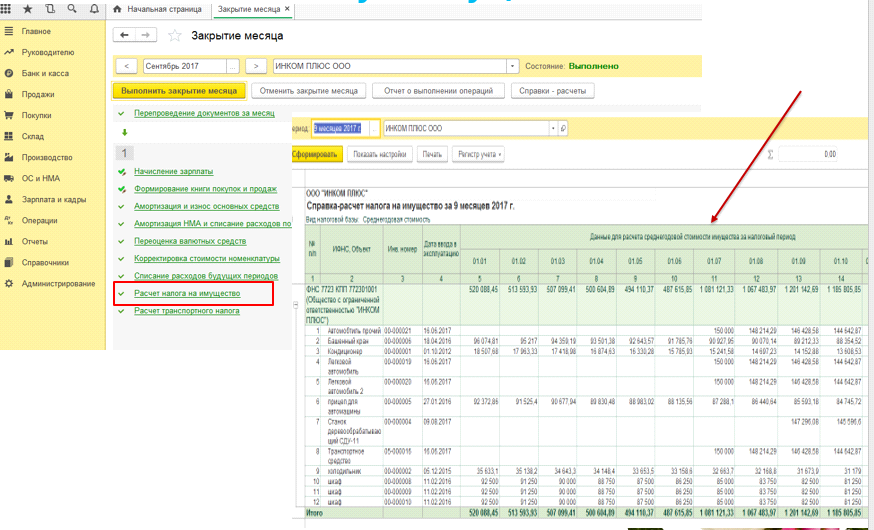Open Корректировка стоимости номенклатуры link

(x=207, y=259)
